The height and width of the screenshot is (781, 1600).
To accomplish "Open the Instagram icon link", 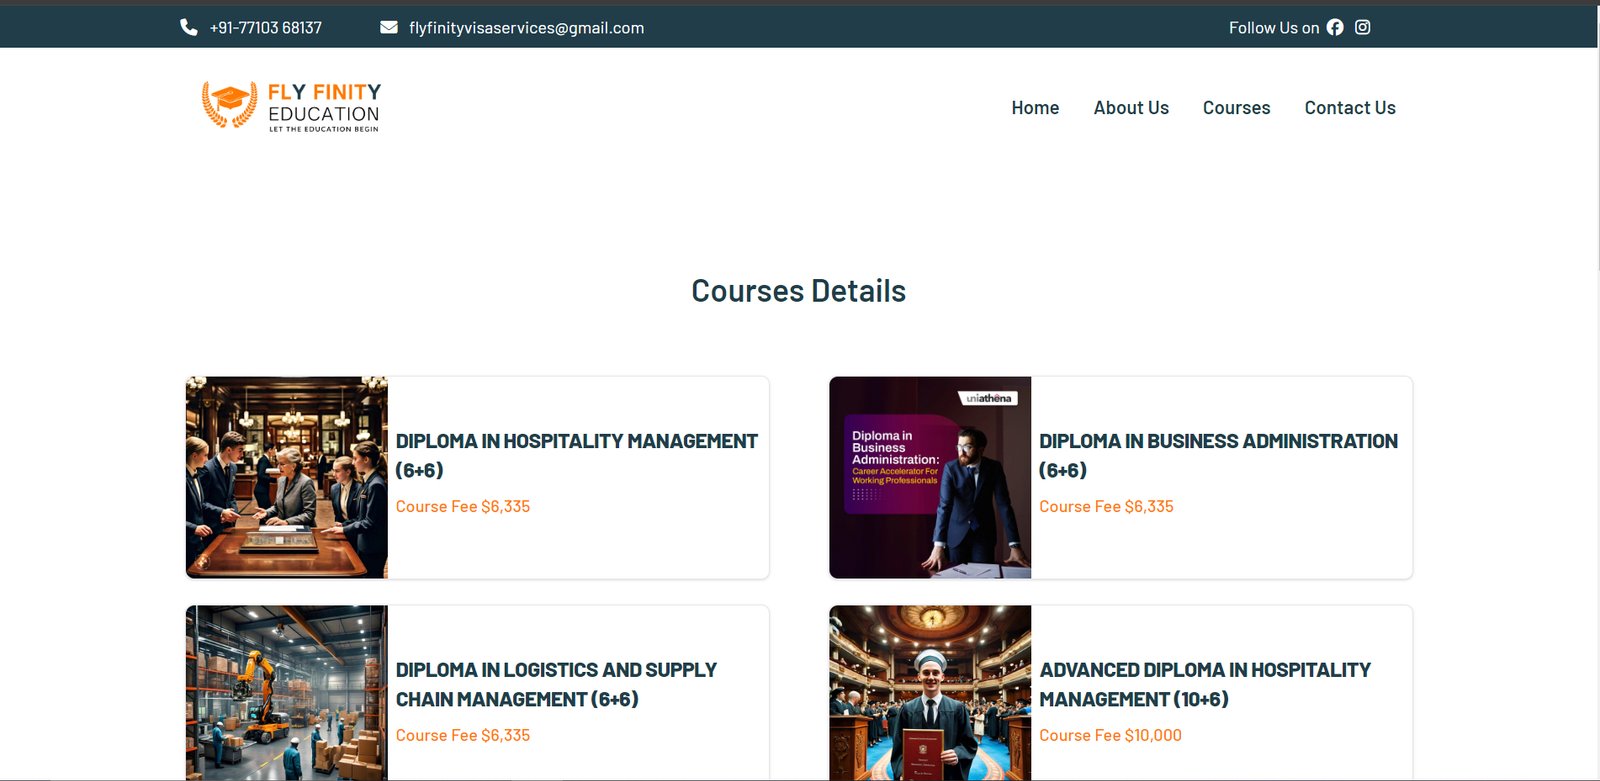I will pos(1362,28).
